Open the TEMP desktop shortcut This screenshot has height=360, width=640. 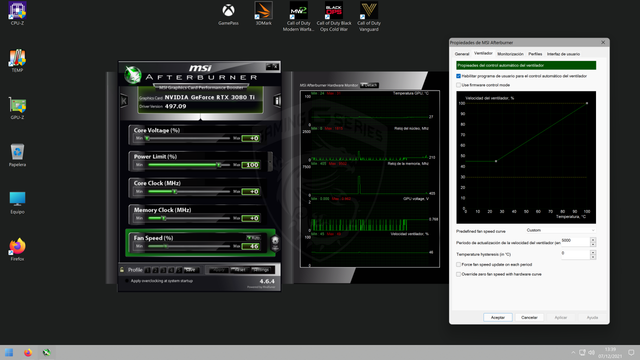(x=17, y=60)
